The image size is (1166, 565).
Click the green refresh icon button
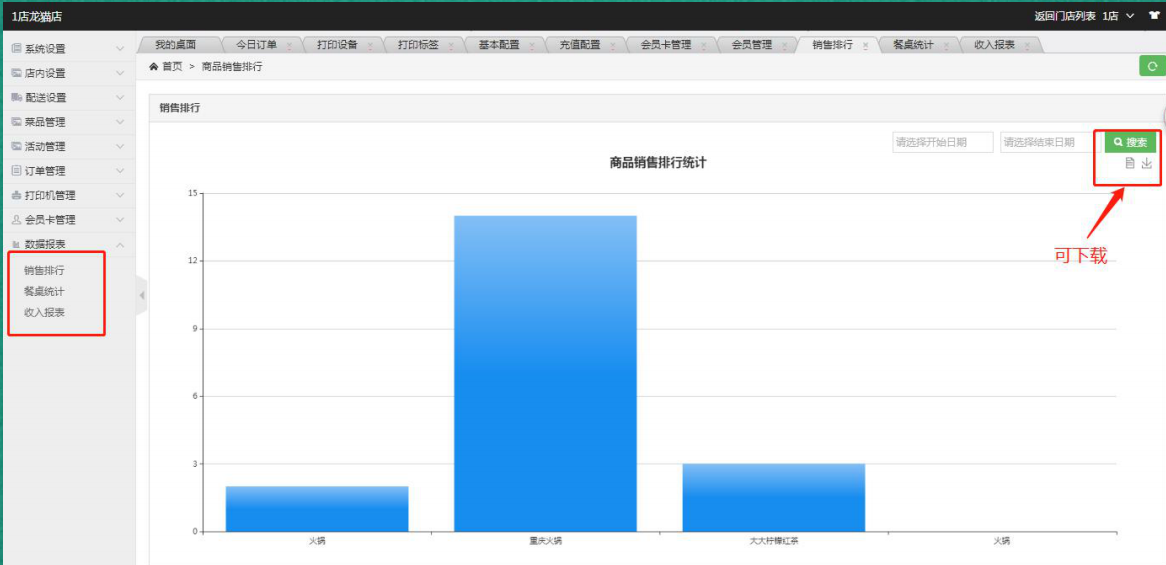(x=1152, y=66)
